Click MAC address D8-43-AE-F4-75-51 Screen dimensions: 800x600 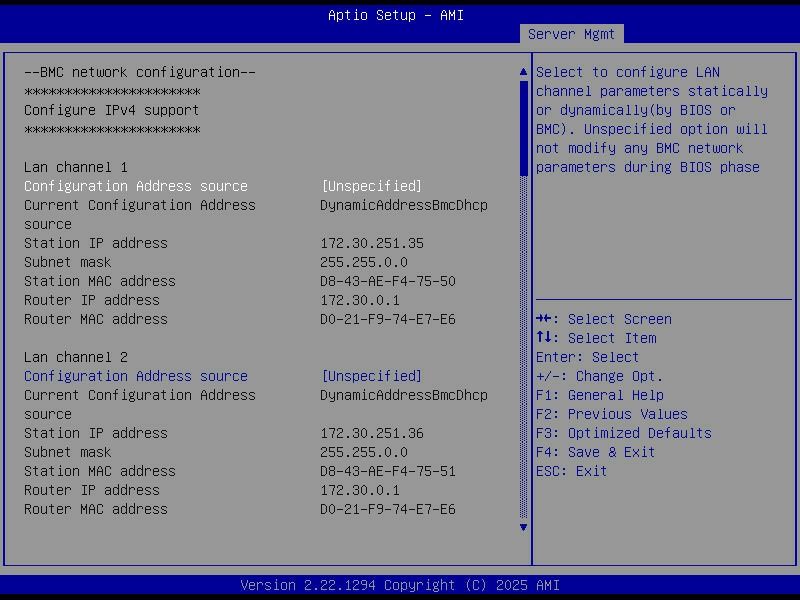388,471
